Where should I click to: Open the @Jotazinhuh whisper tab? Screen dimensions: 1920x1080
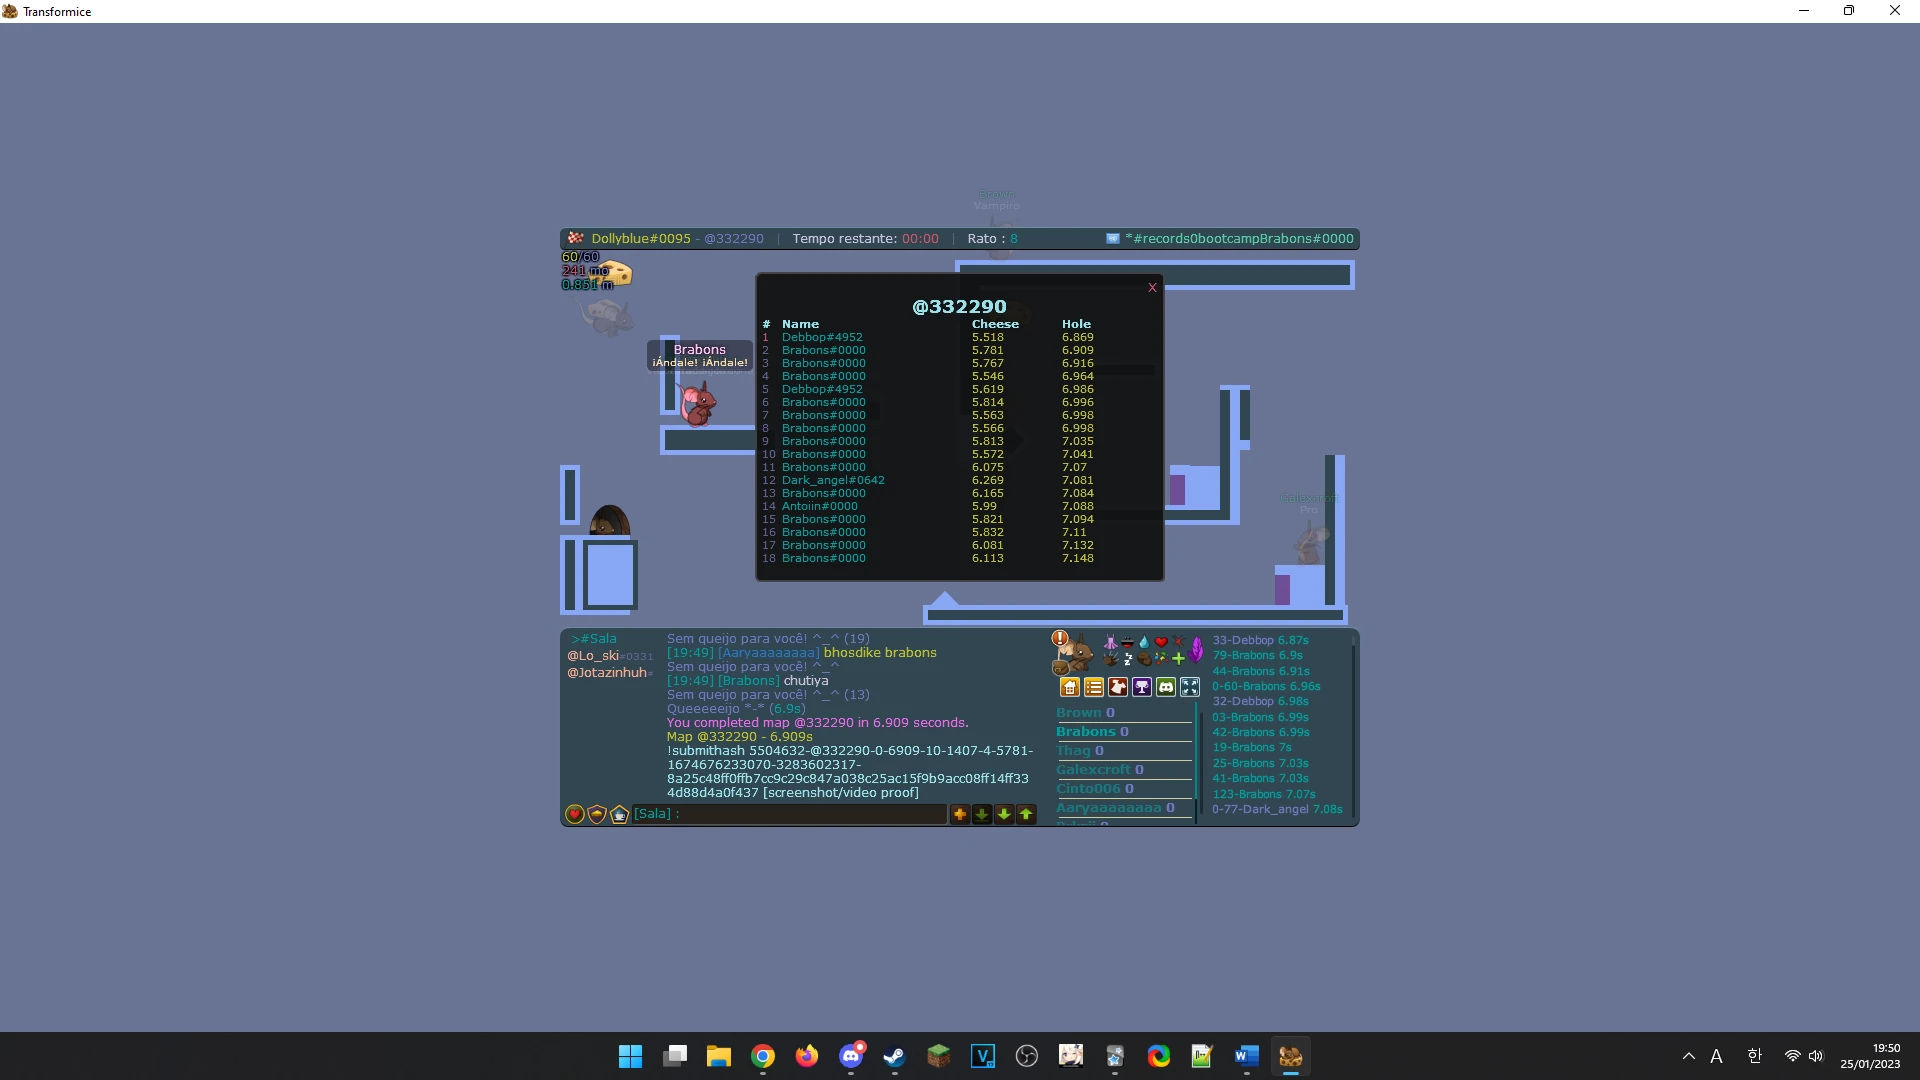[x=610, y=673]
